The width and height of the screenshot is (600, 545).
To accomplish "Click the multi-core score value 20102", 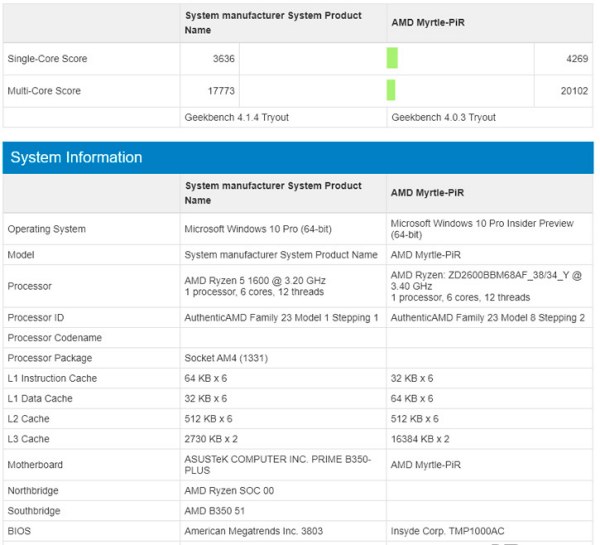I will point(574,91).
